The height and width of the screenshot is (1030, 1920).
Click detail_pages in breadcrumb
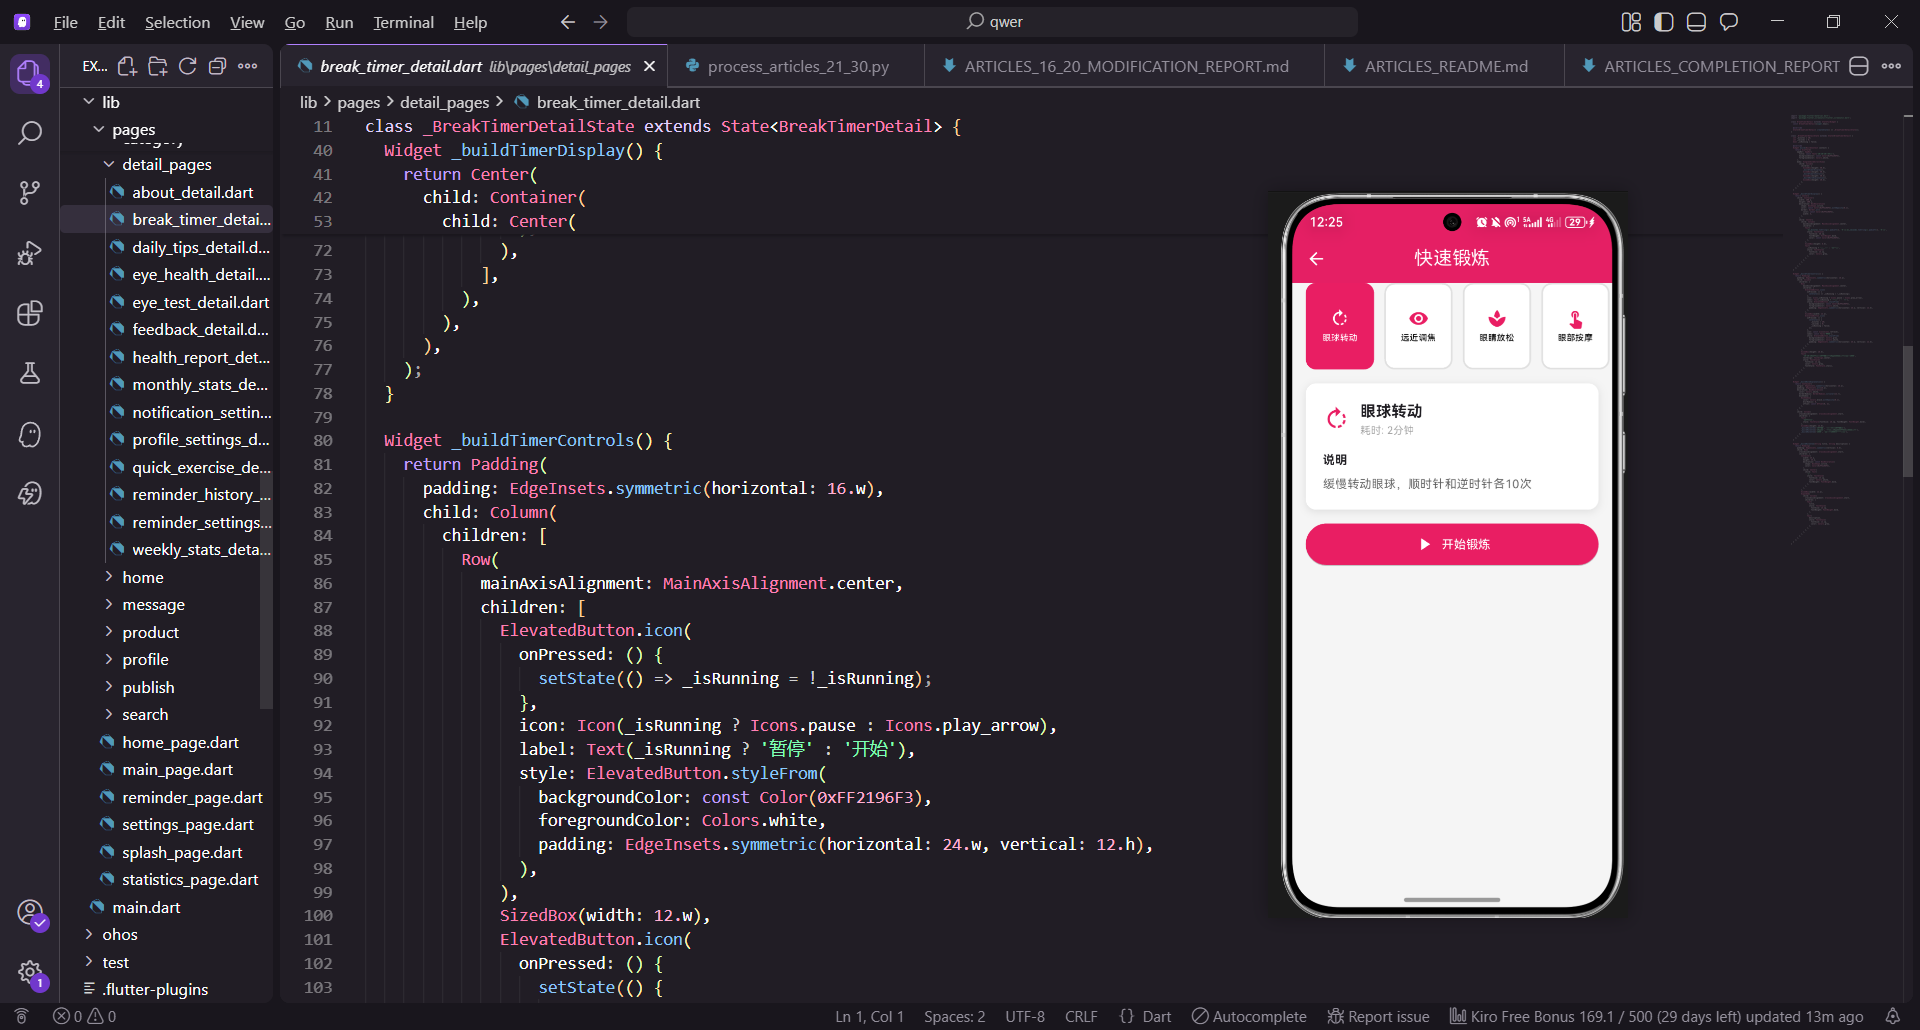(x=444, y=102)
